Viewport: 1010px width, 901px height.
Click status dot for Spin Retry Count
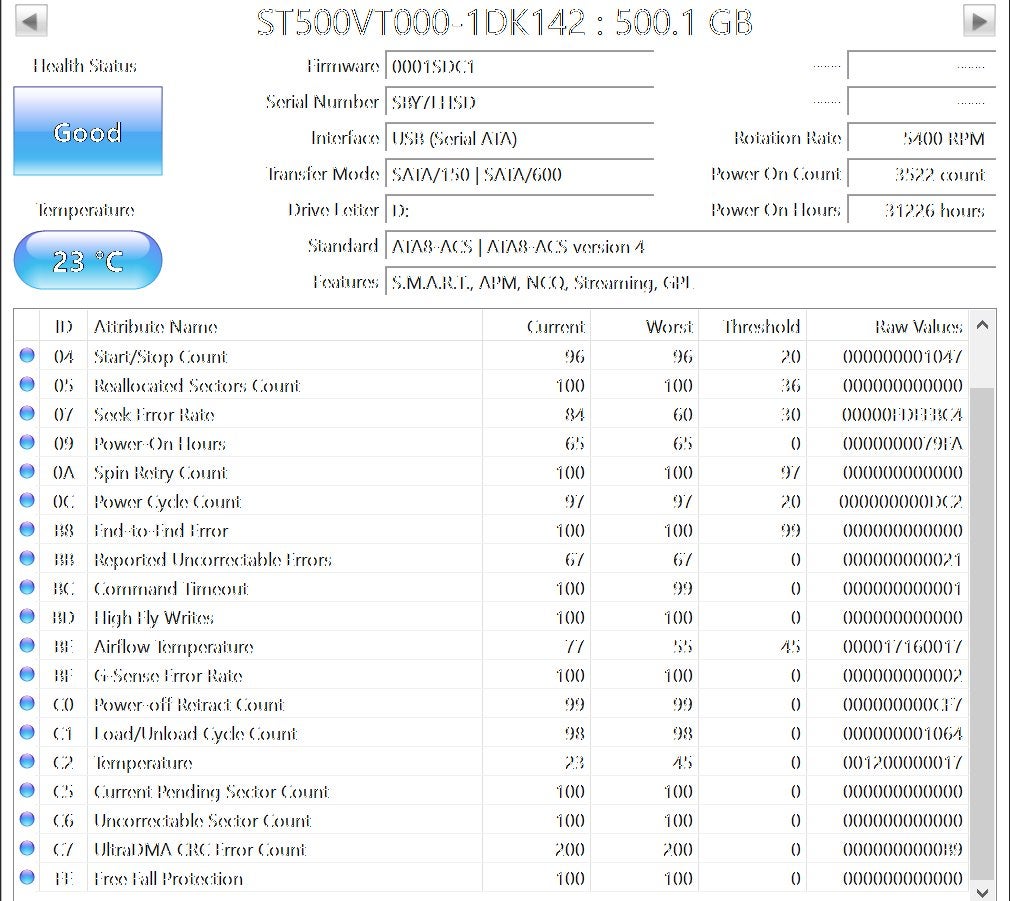[x=27, y=471]
